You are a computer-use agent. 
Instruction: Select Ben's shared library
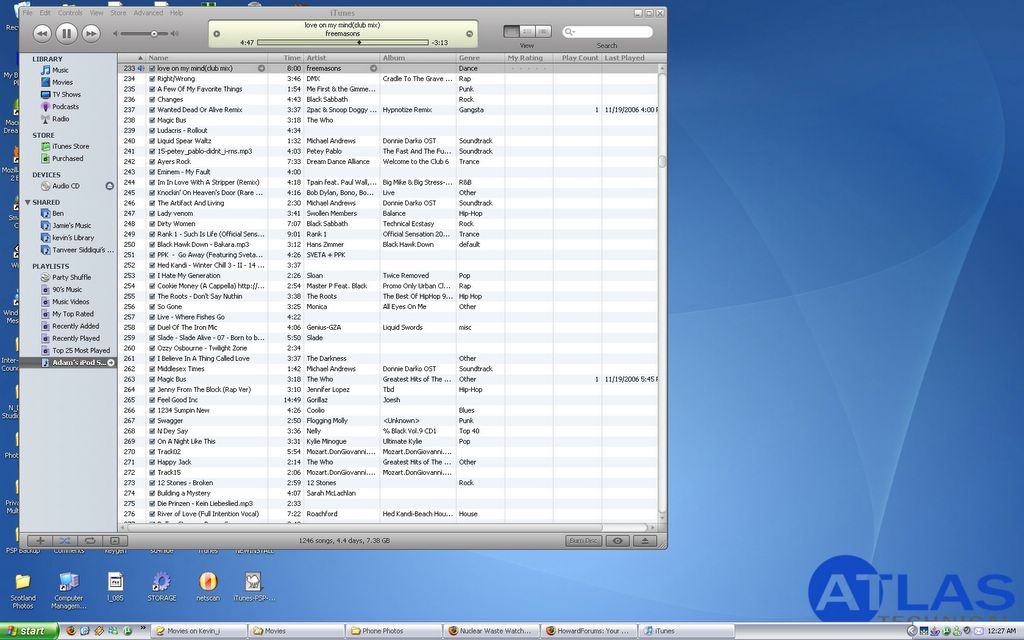58,214
